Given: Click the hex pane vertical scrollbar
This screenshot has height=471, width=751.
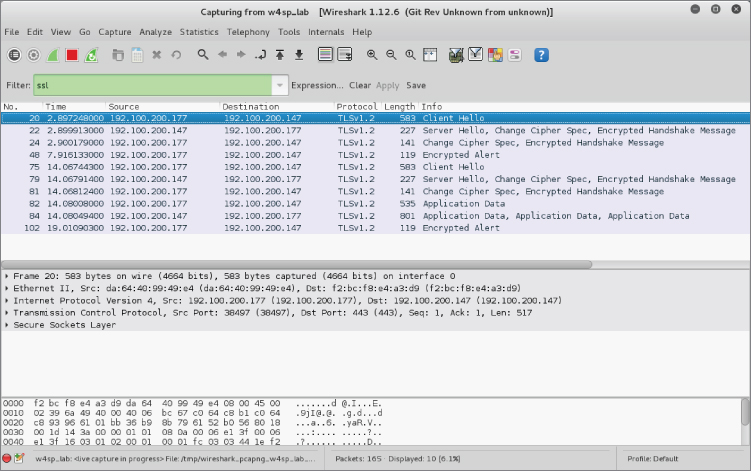Looking at the screenshot, I should [x=745, y=412].
